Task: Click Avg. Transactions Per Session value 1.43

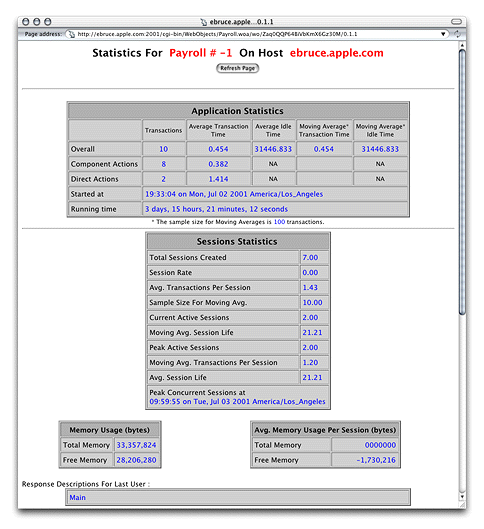Action: tap(310, 287)
